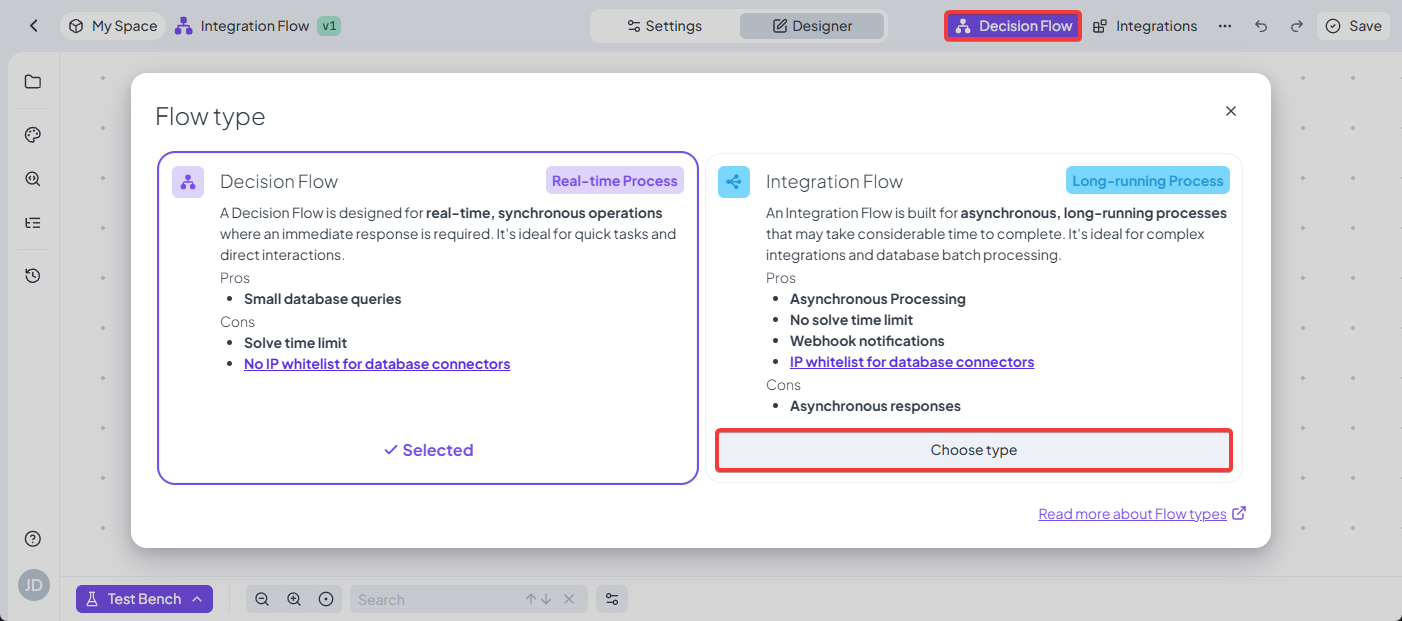Open the three-dot more options menu
This screenshot has height=621, width=1402.
click(x=1225, y=26)
